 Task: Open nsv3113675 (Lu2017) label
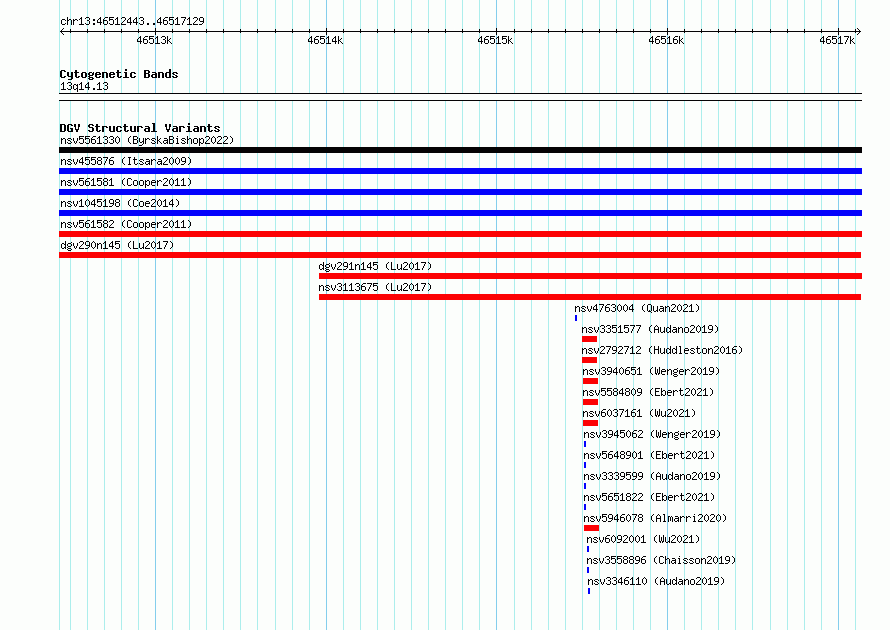pos(375,287)
